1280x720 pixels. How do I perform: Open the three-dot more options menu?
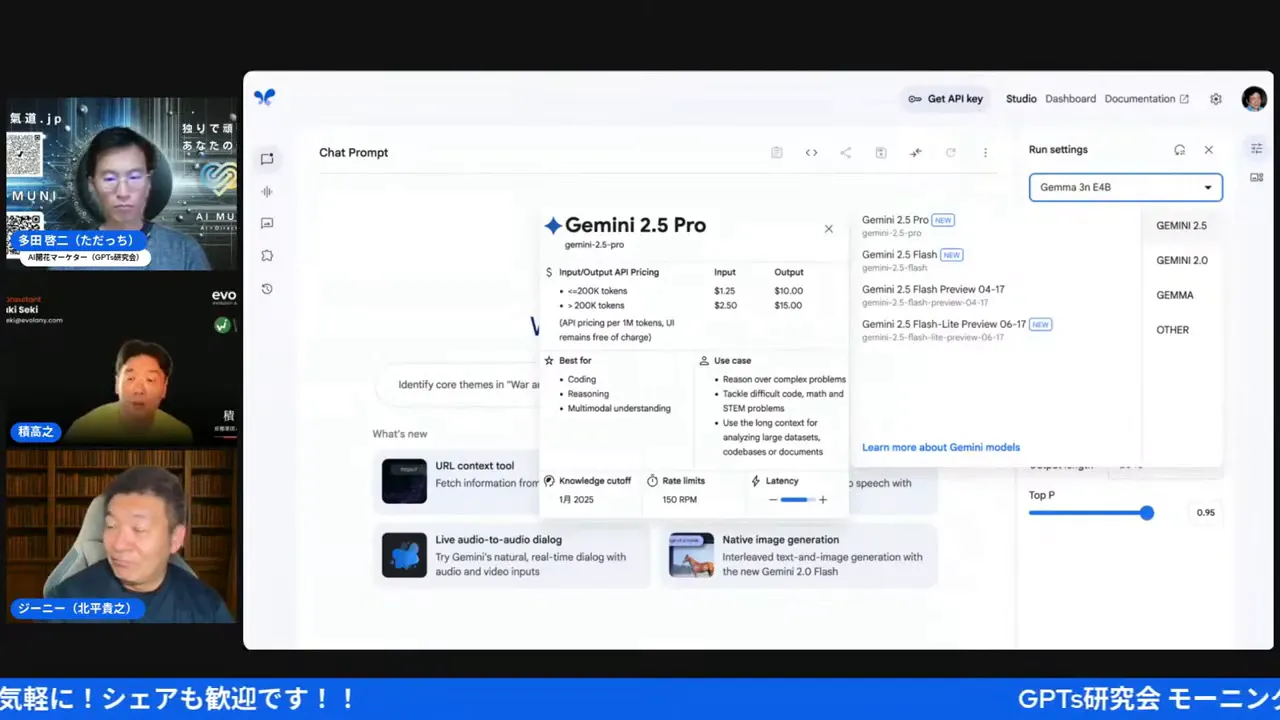coord(985,153)
